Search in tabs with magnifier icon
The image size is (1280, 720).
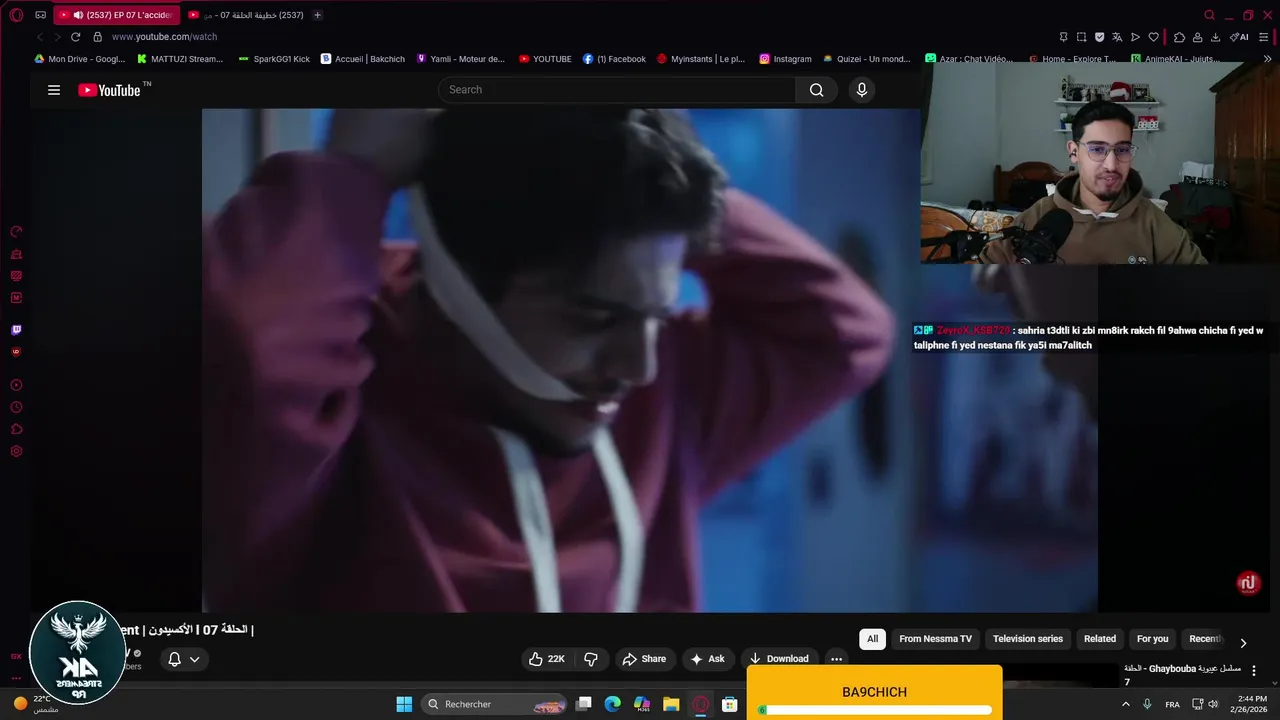pos(1209,15)
